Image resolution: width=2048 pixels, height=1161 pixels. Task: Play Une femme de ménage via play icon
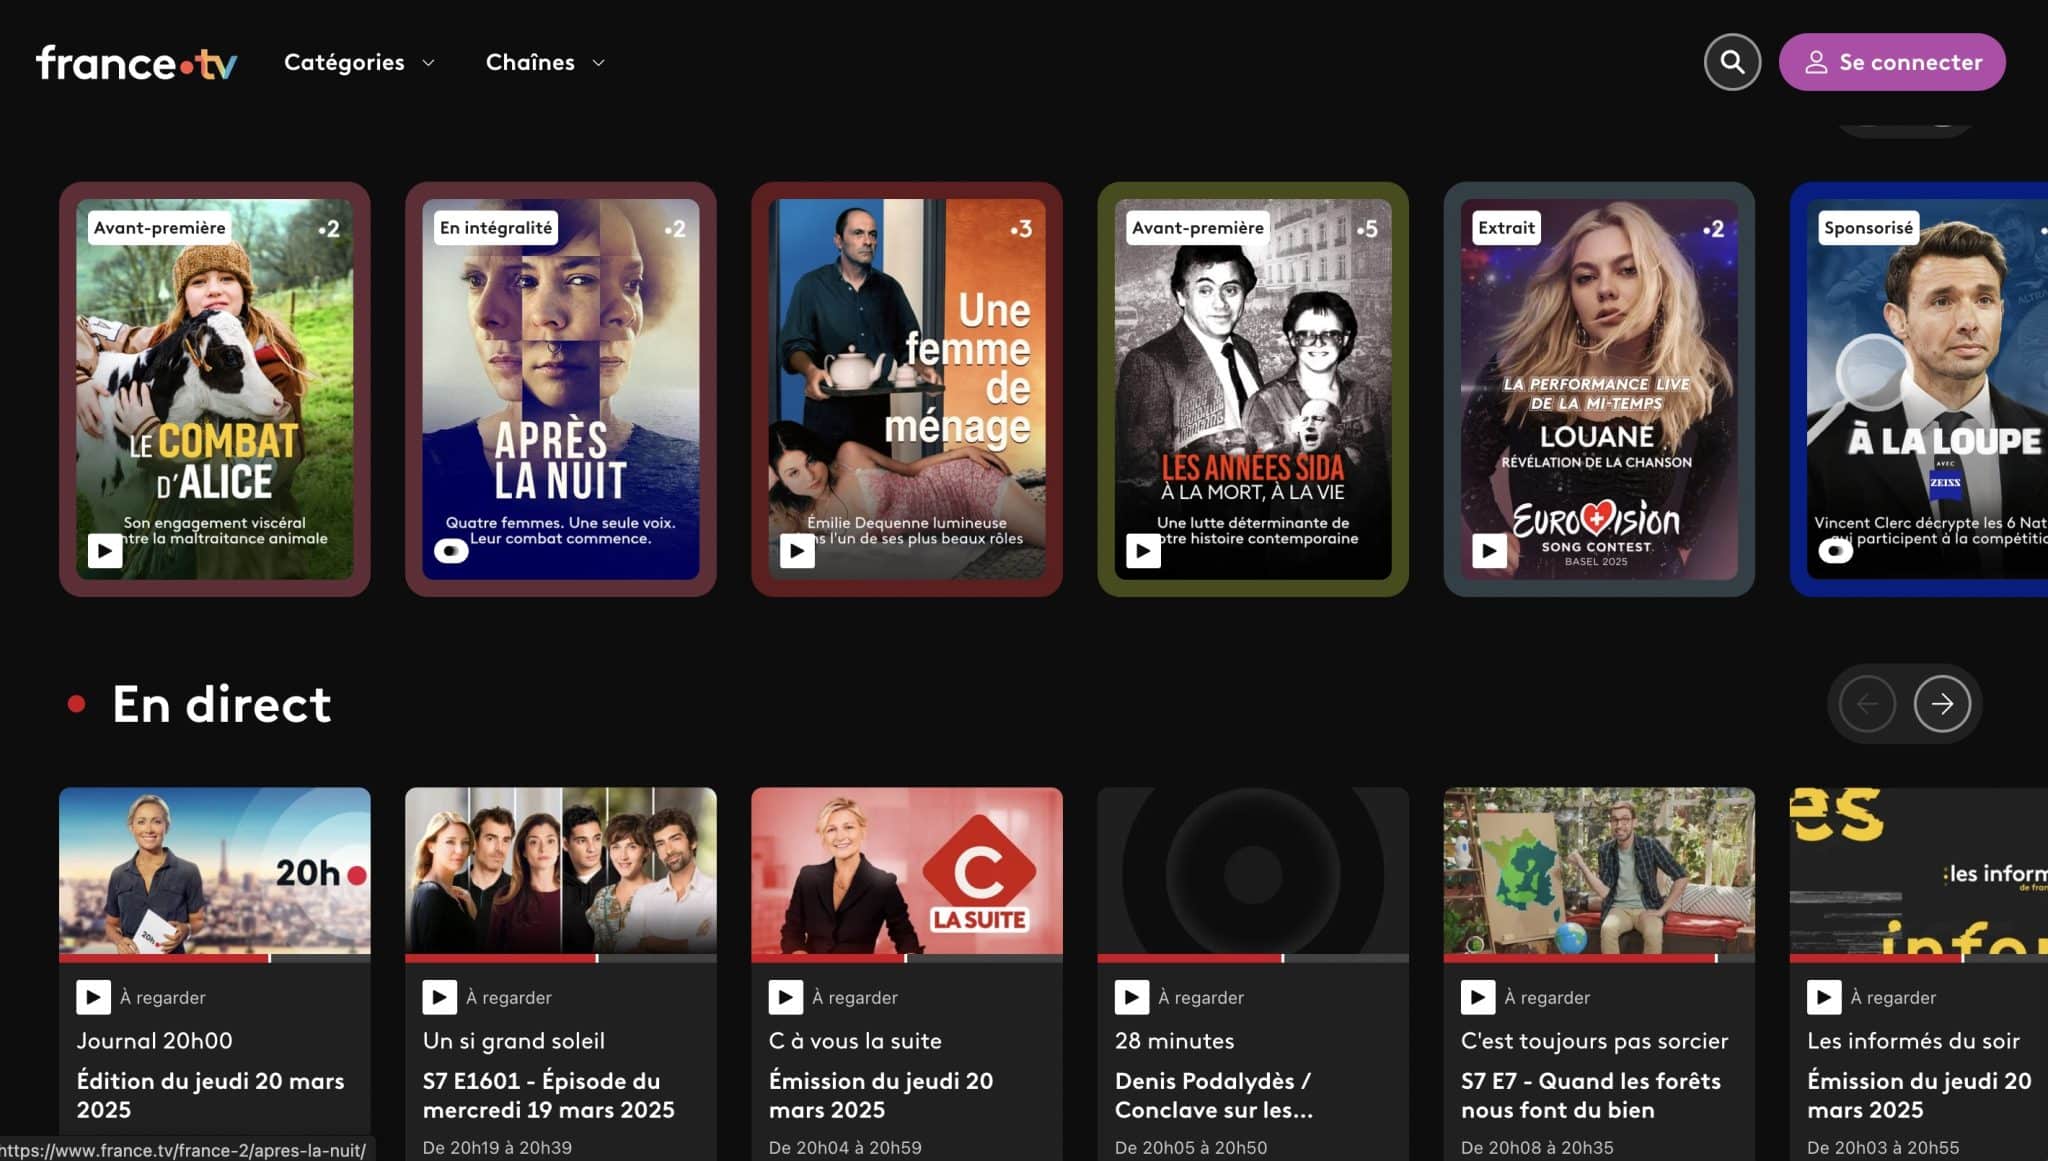coord(797,550)
